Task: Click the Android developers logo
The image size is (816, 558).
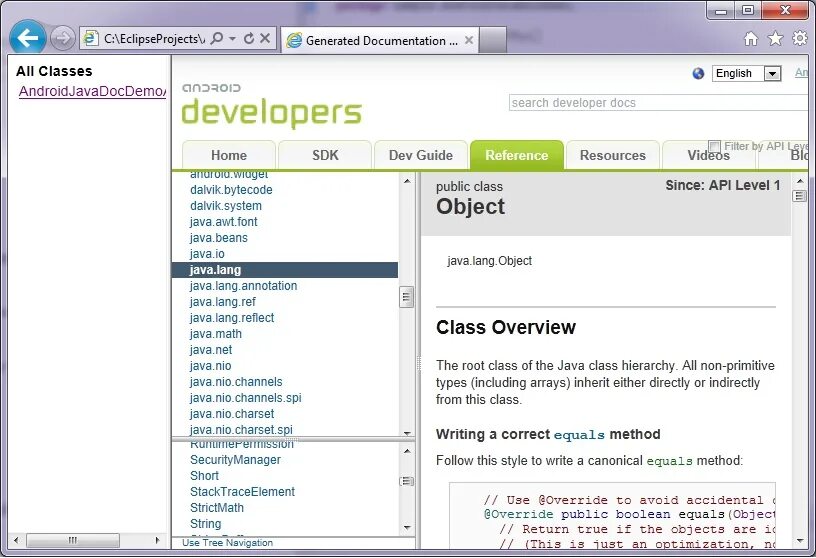Action: click(x=271, y=106)
